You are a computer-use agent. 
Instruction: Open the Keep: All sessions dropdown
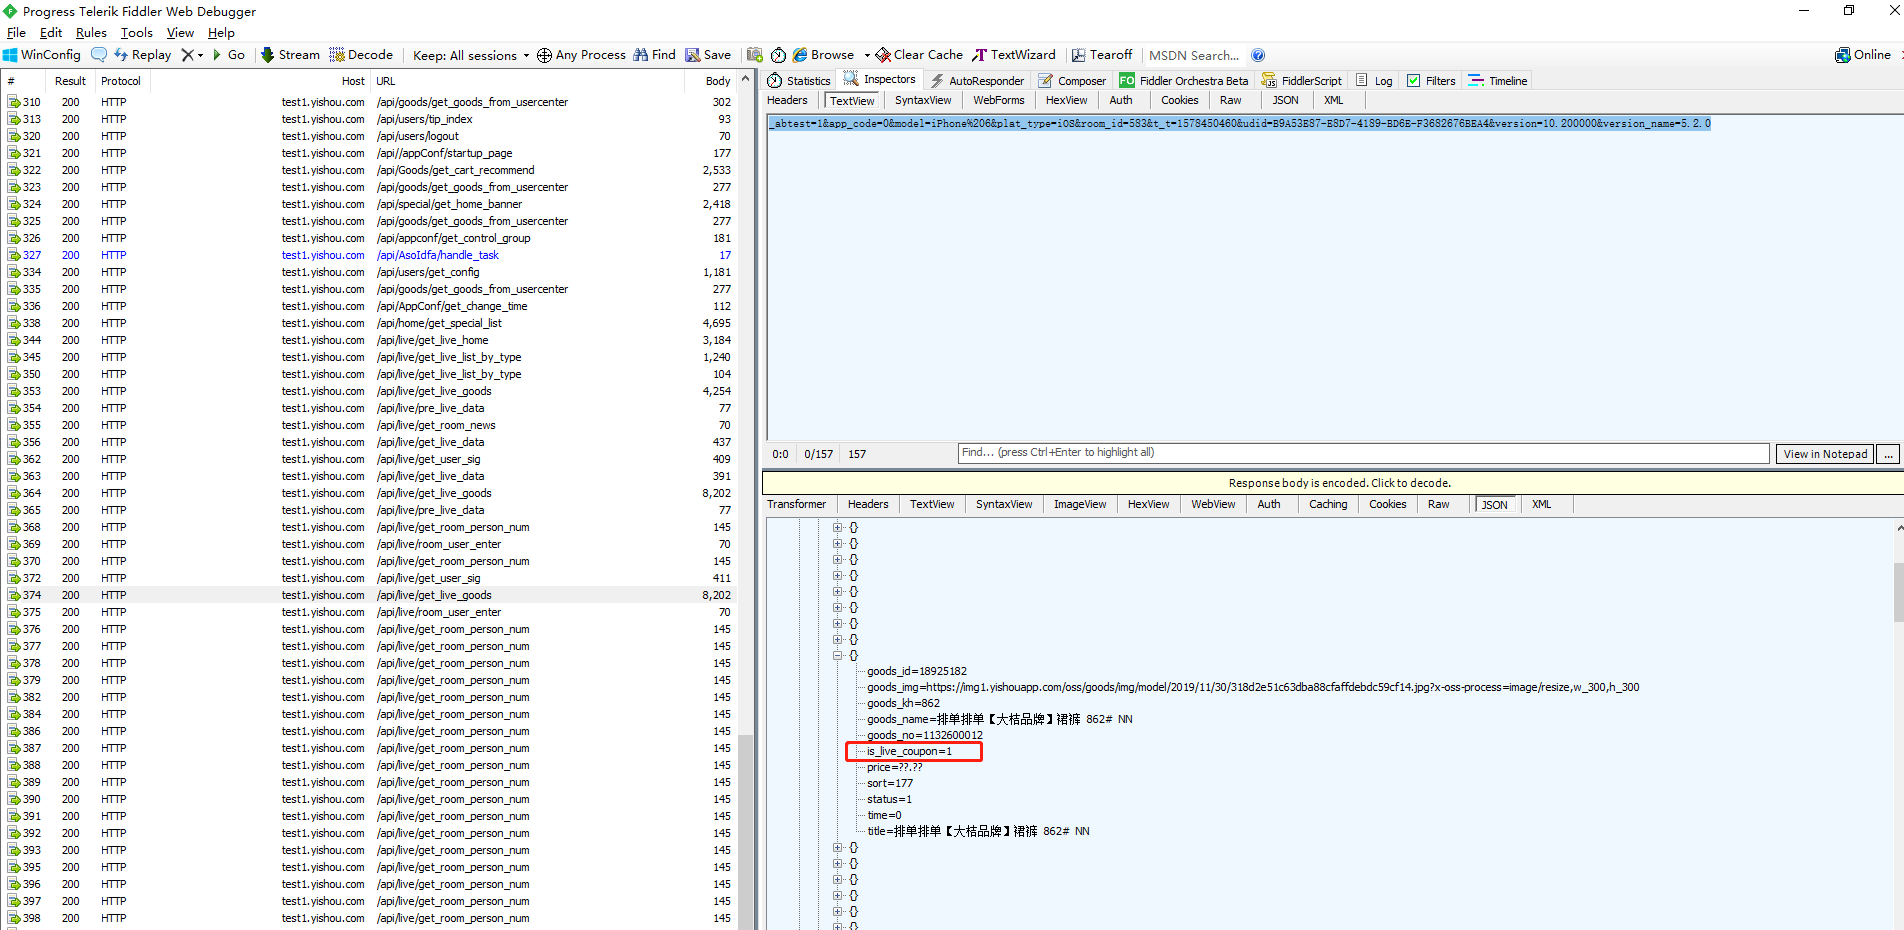click(x=471, y=55)
